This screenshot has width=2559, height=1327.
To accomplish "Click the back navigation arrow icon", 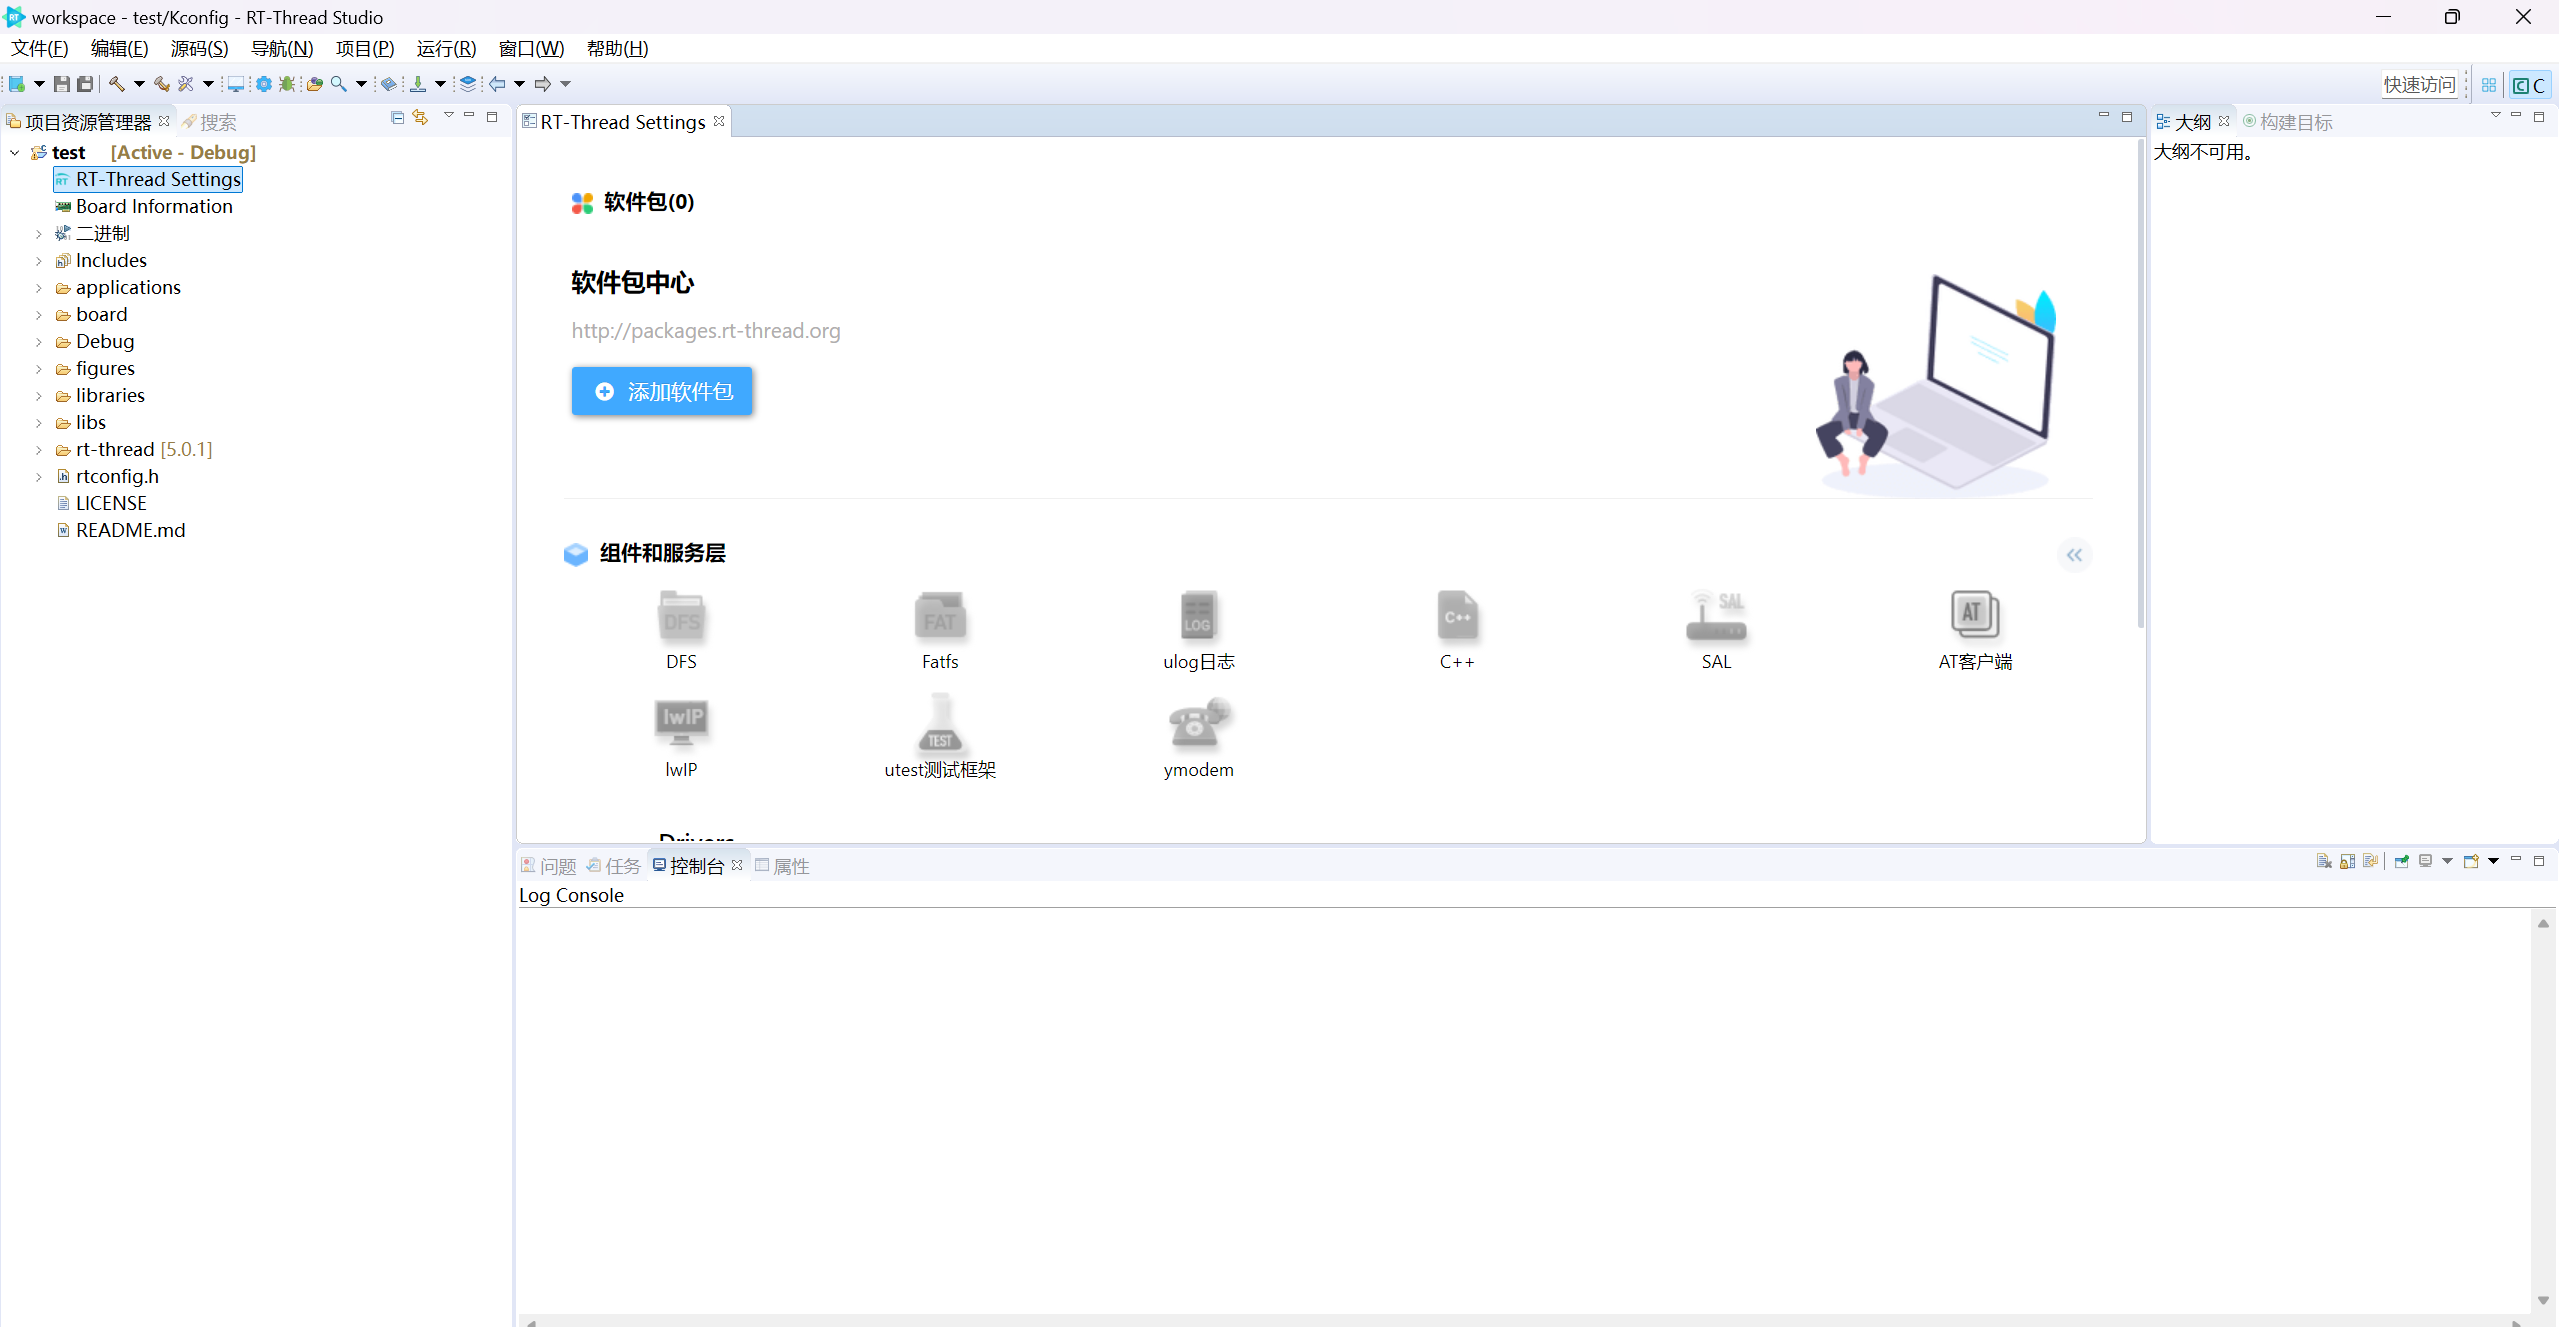I will [x=497, y=84].
